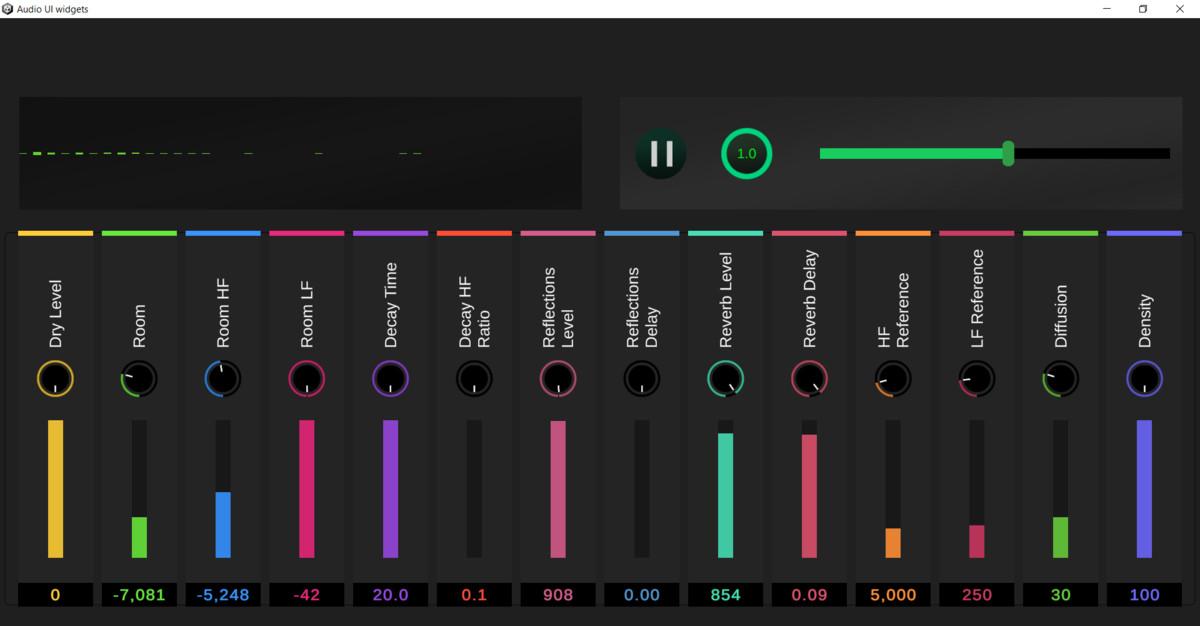Click the waveform display panel
The height and width of the screenshot is (626, 1200).
pyautogui.click(x=300, y=153)
